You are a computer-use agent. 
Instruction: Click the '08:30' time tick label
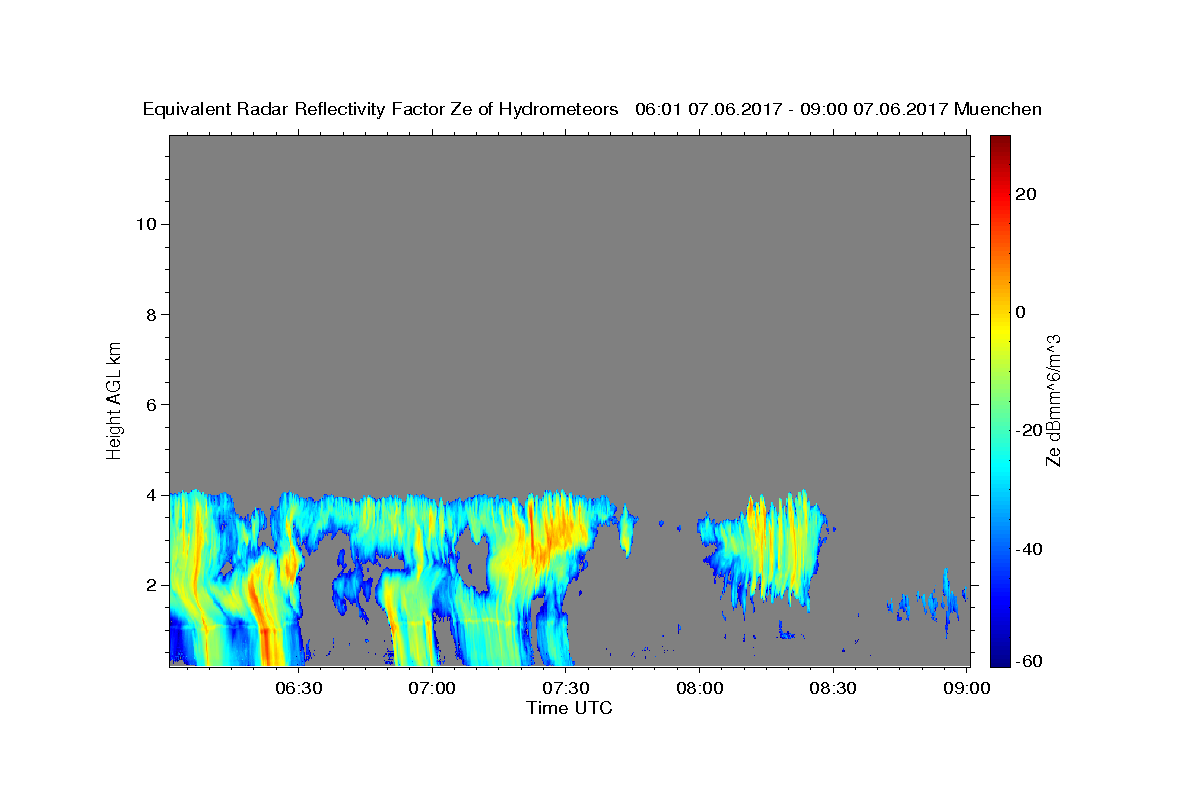832,689
